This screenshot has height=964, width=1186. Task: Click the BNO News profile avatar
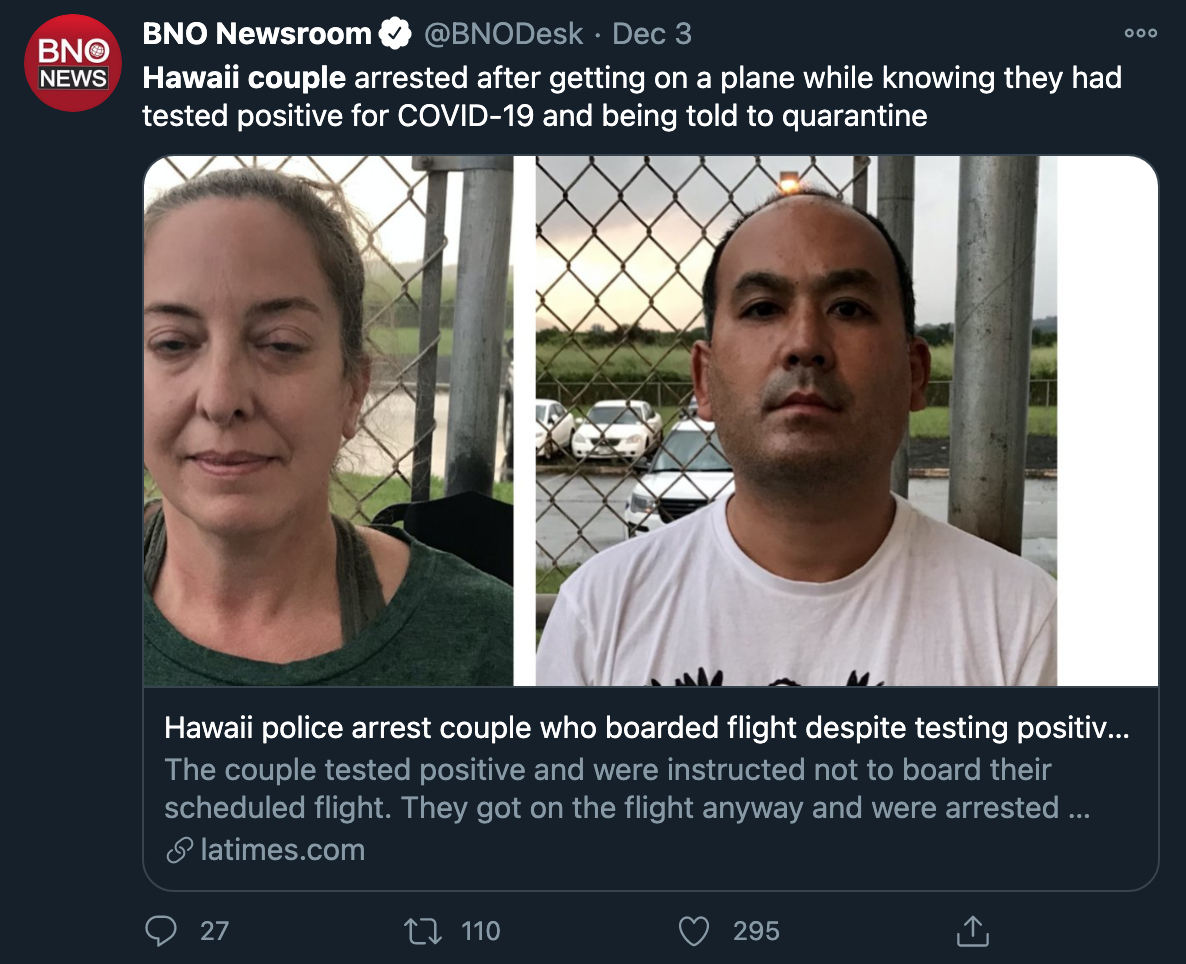73,64
